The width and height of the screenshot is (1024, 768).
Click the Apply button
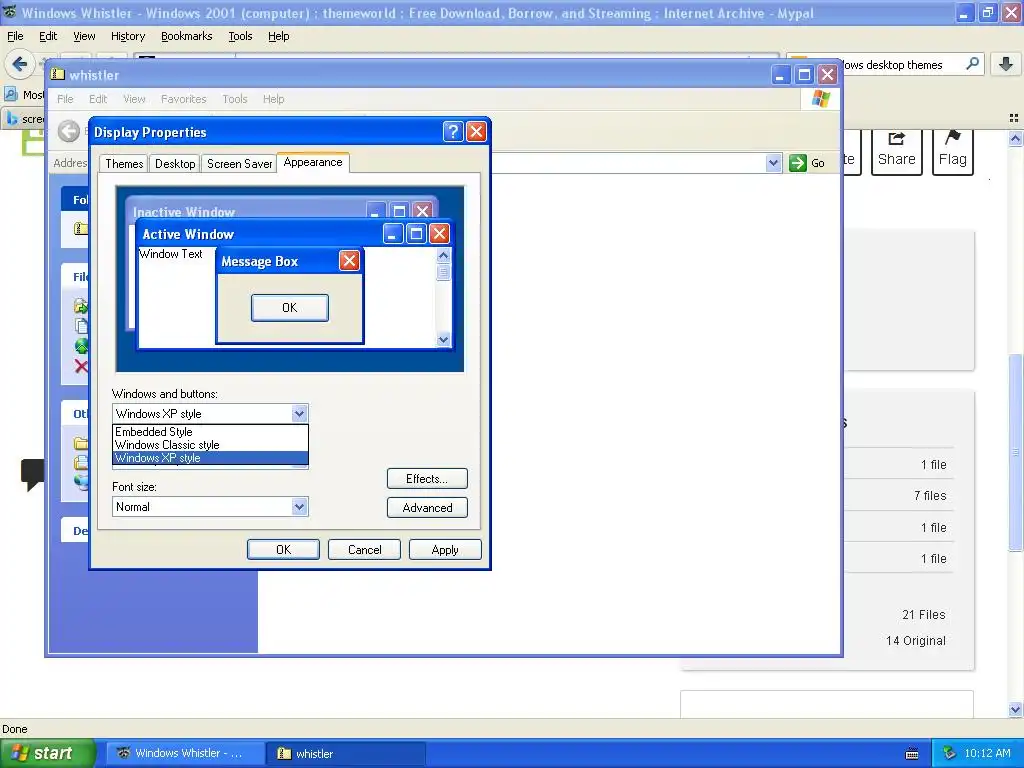coord(445,550)
